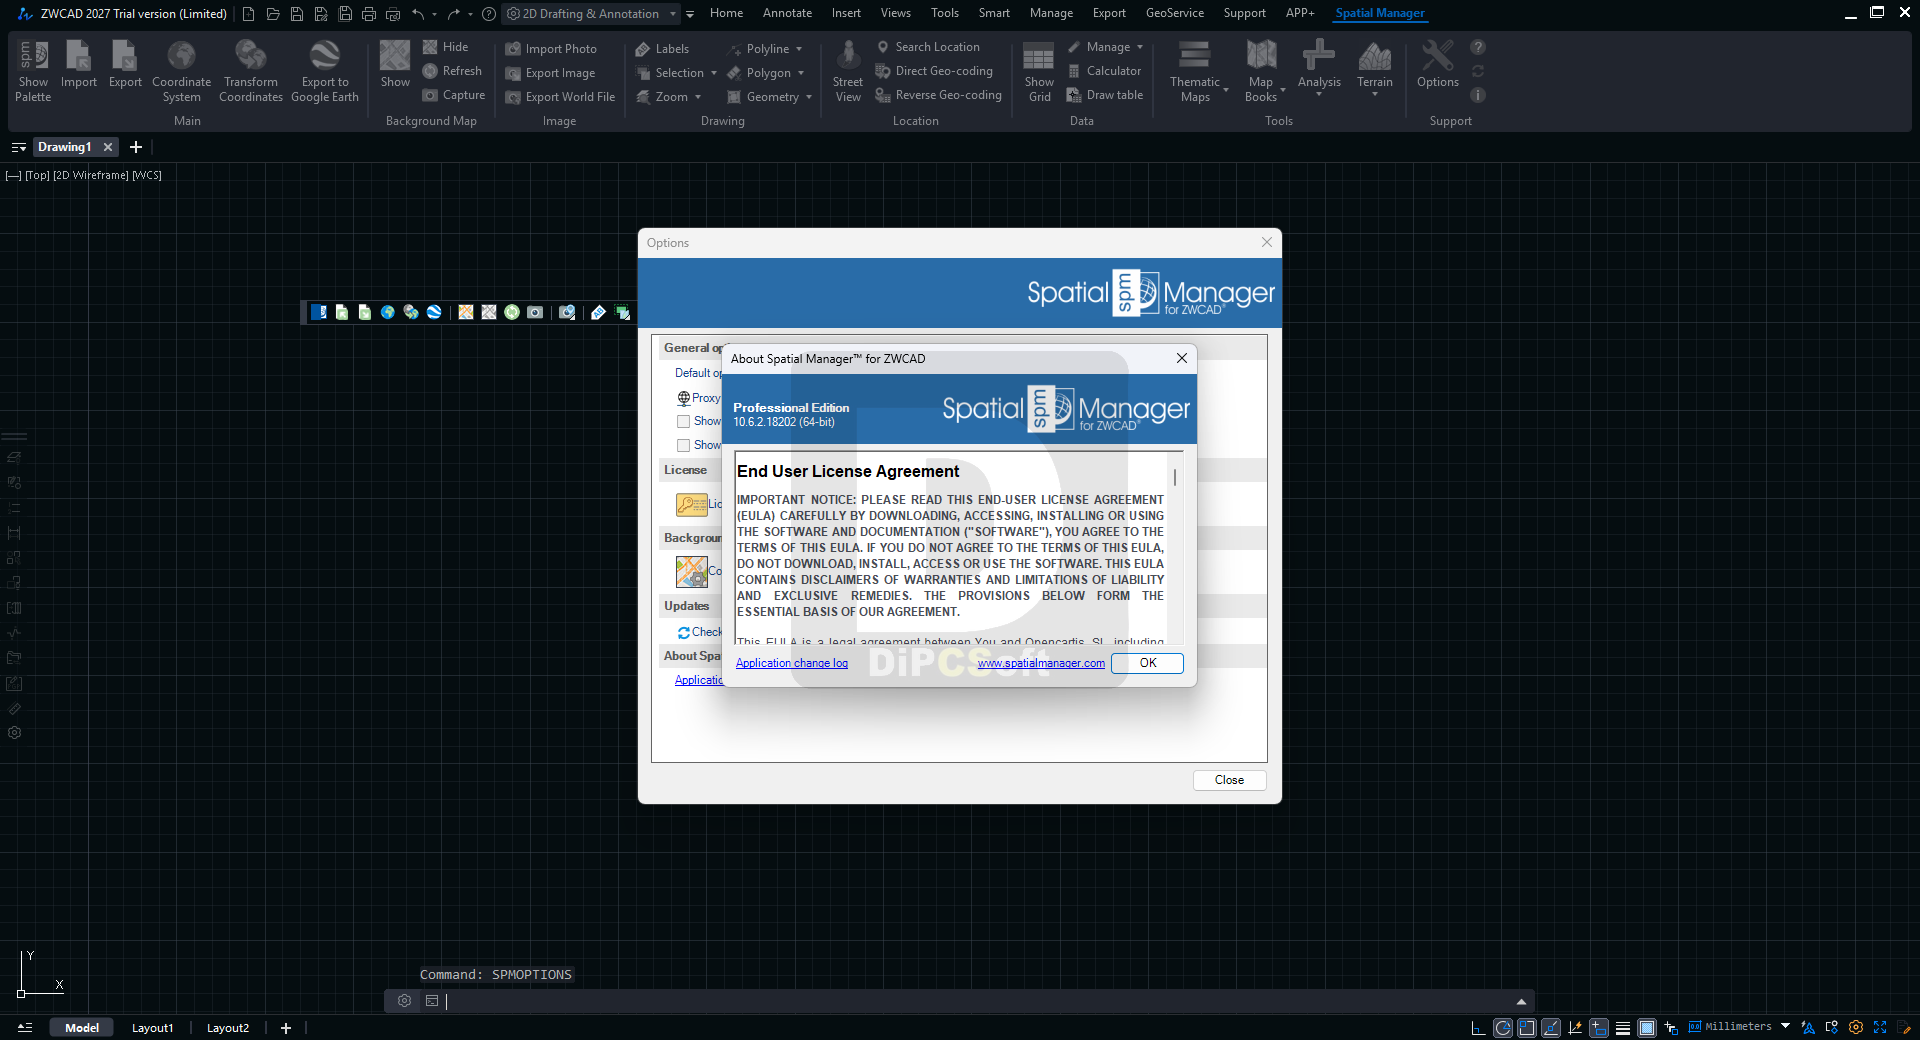Click the orange settings gear in status bar
This screenshot has height=1040, width=1920.
1856,1027
